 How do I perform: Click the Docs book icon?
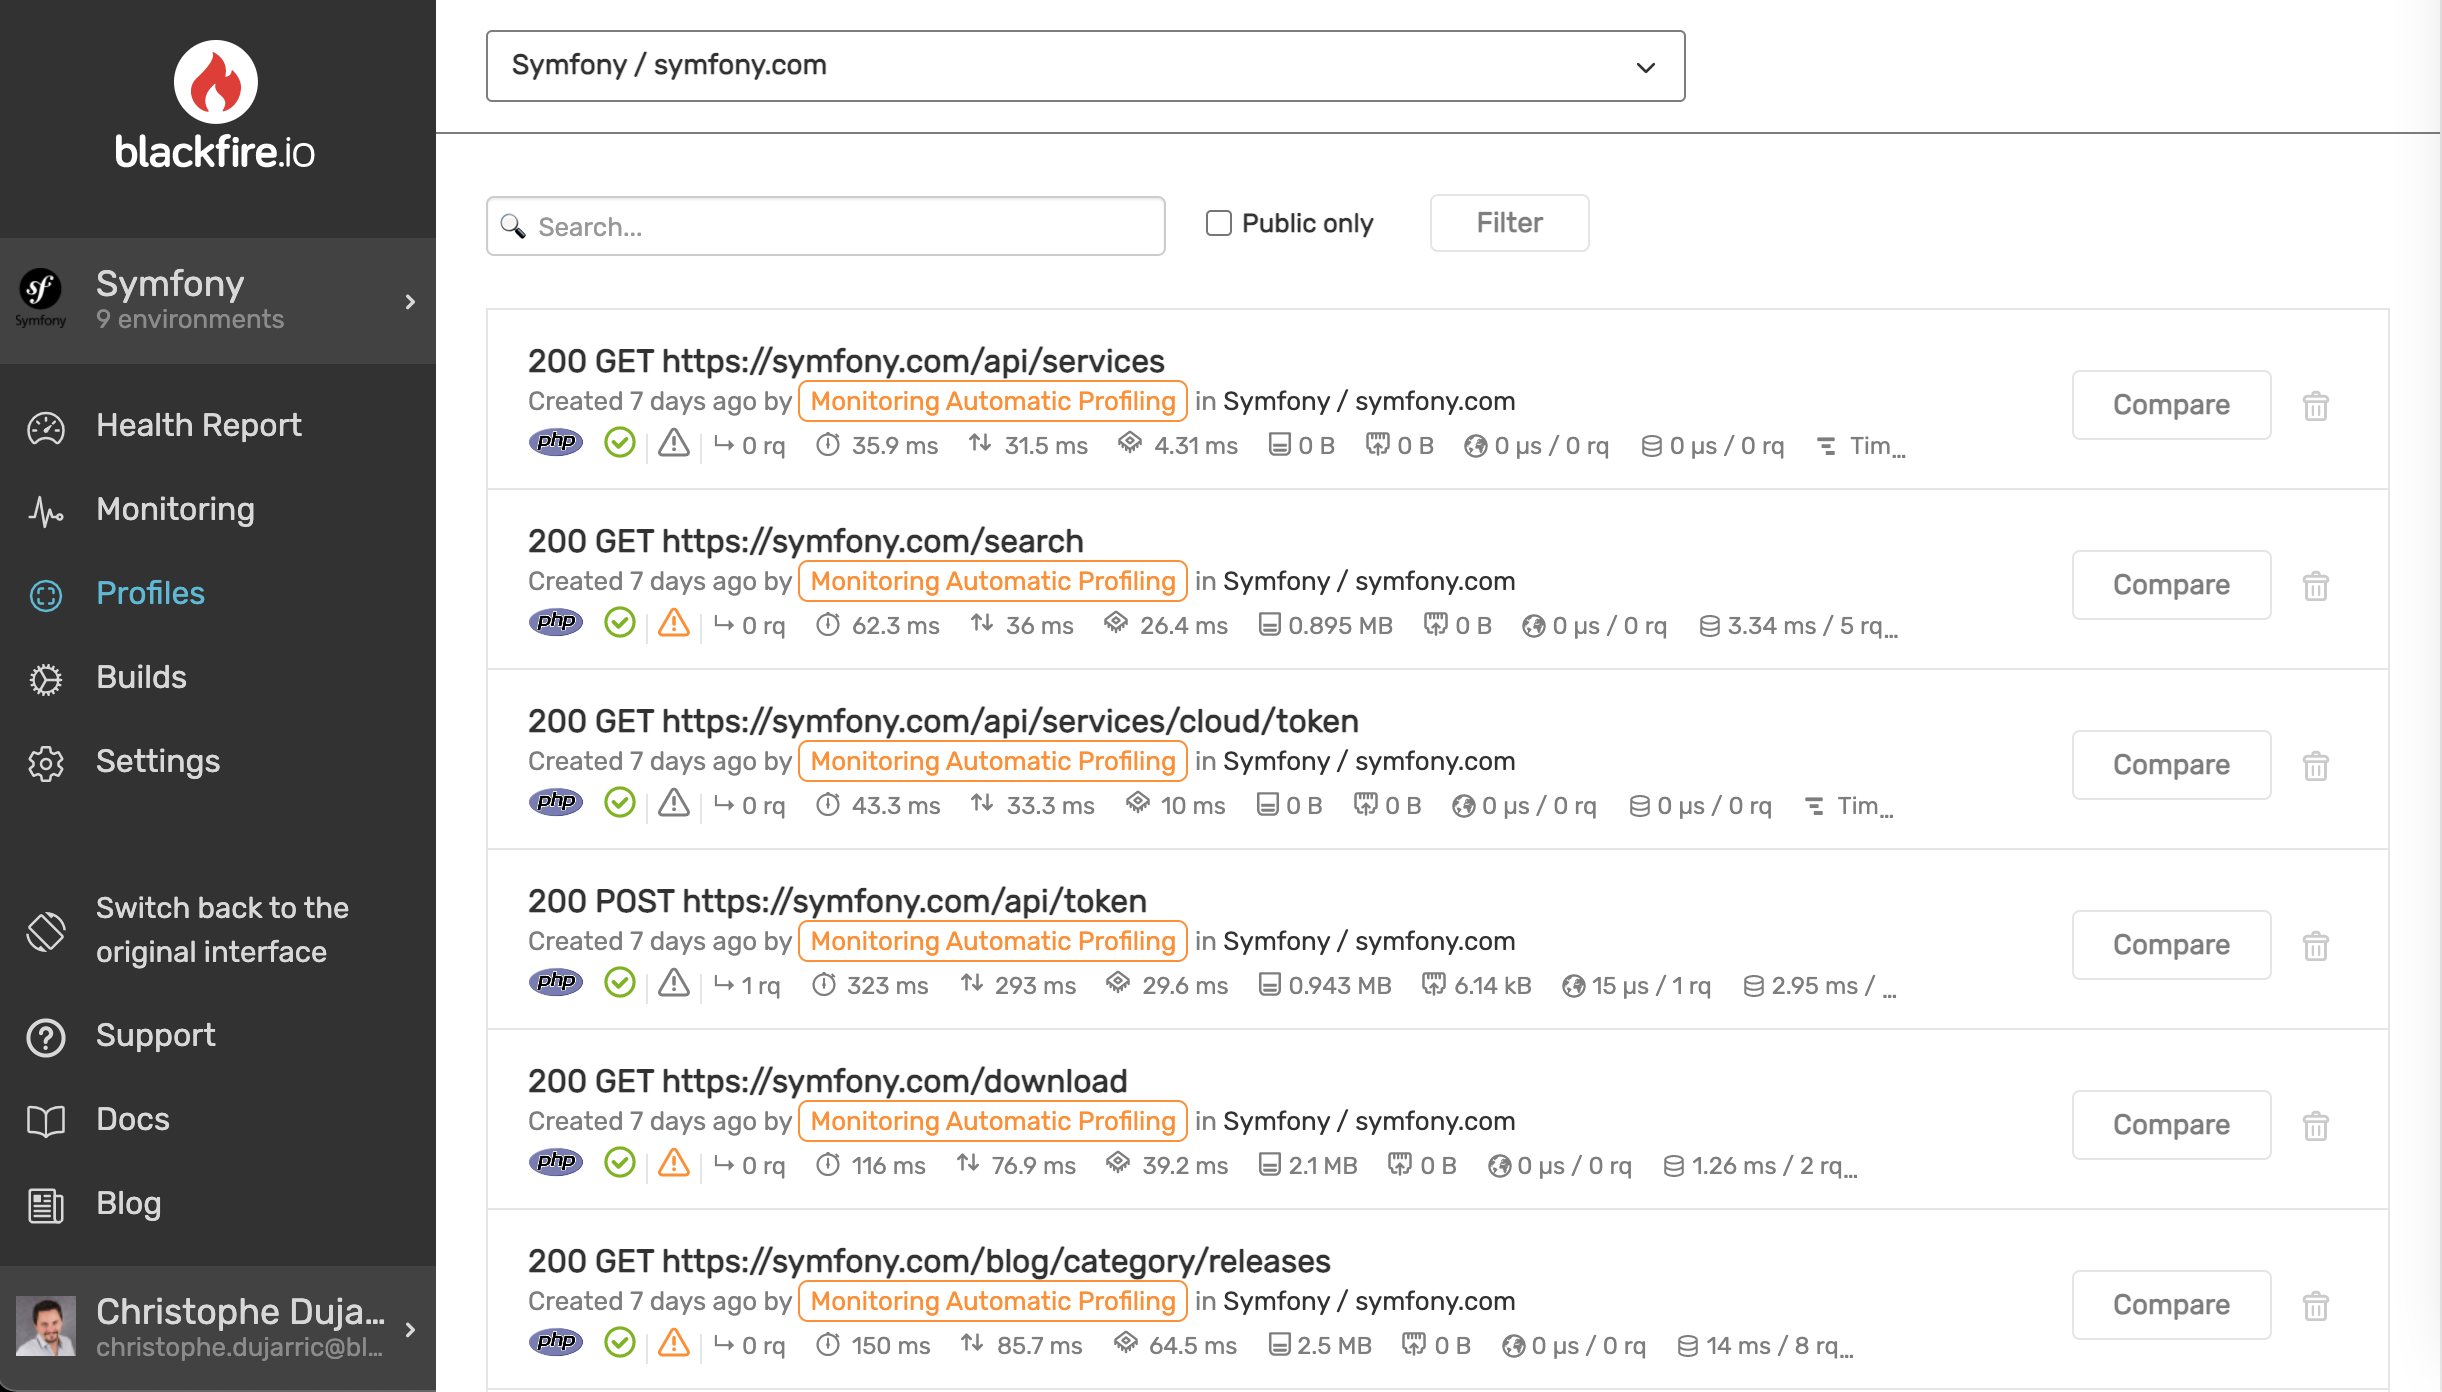pyautogui.click(x=45, y=1120)
